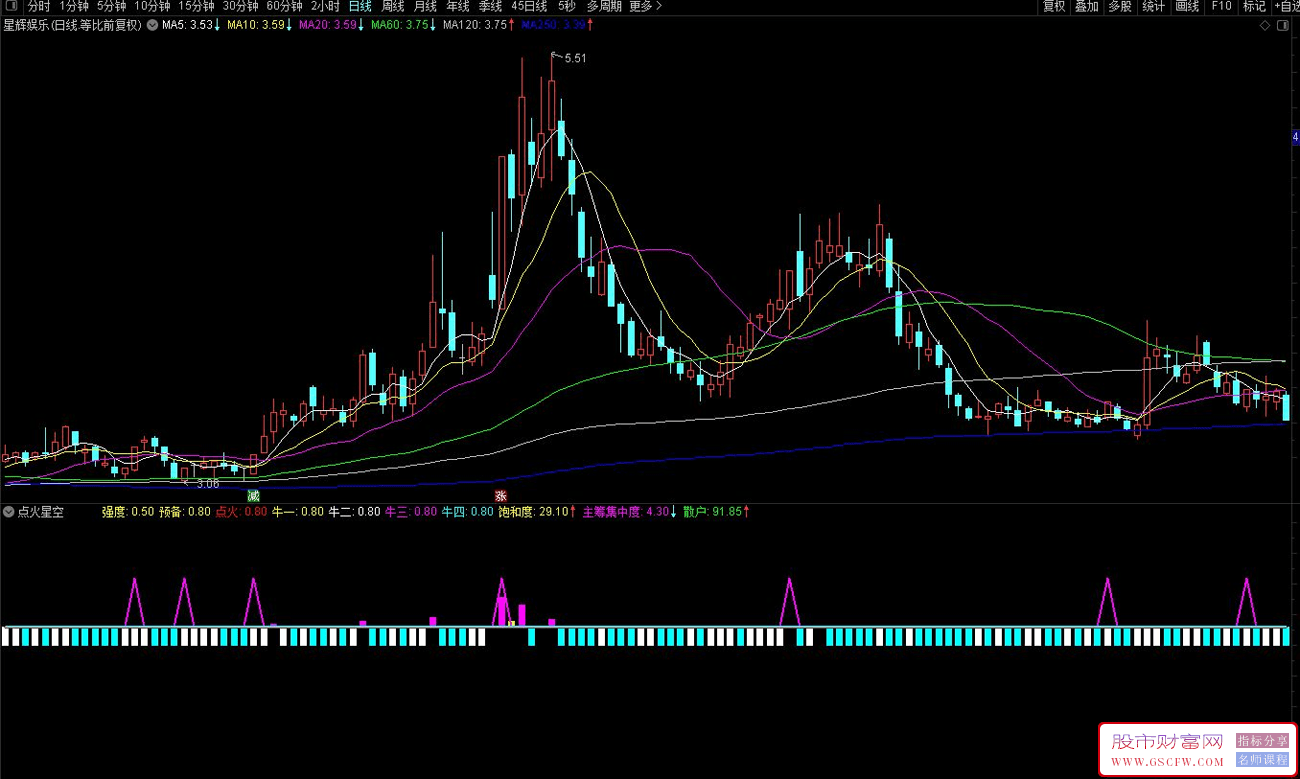This screenshot has height=779, width=1300.
Task: Select the 10分钟 period tab
Action: [152, 6]
